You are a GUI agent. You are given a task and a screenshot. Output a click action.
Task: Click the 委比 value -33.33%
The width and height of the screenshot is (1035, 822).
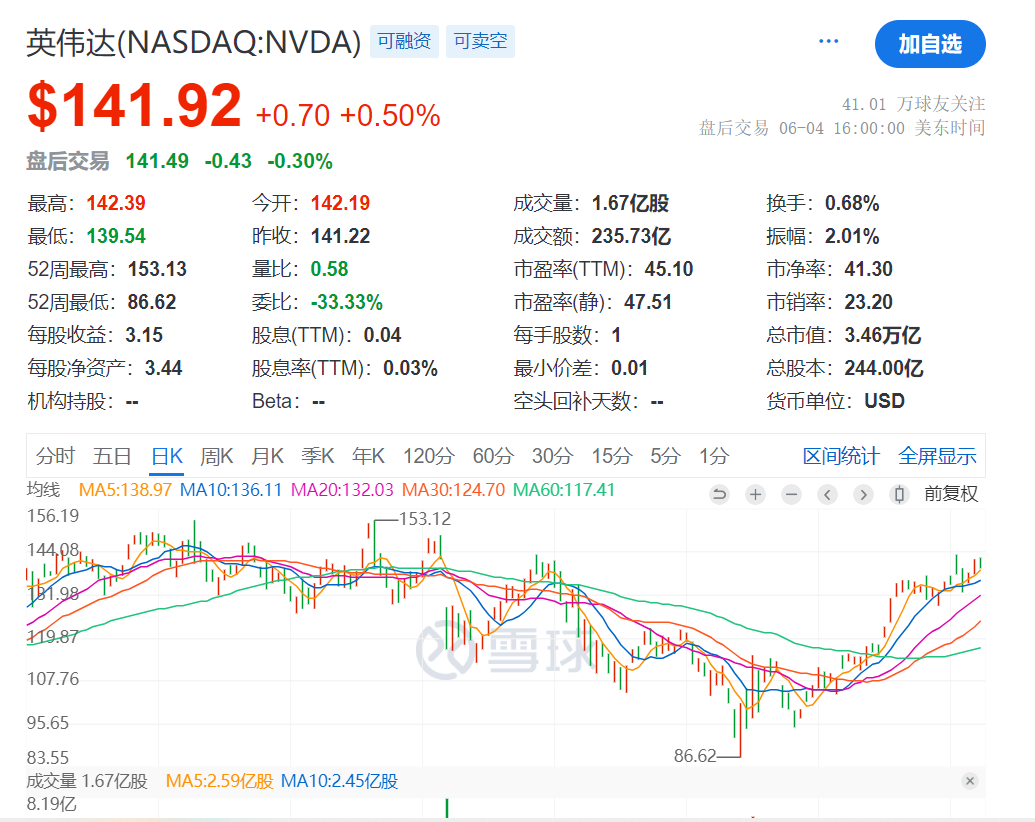(x=347, y=302)
